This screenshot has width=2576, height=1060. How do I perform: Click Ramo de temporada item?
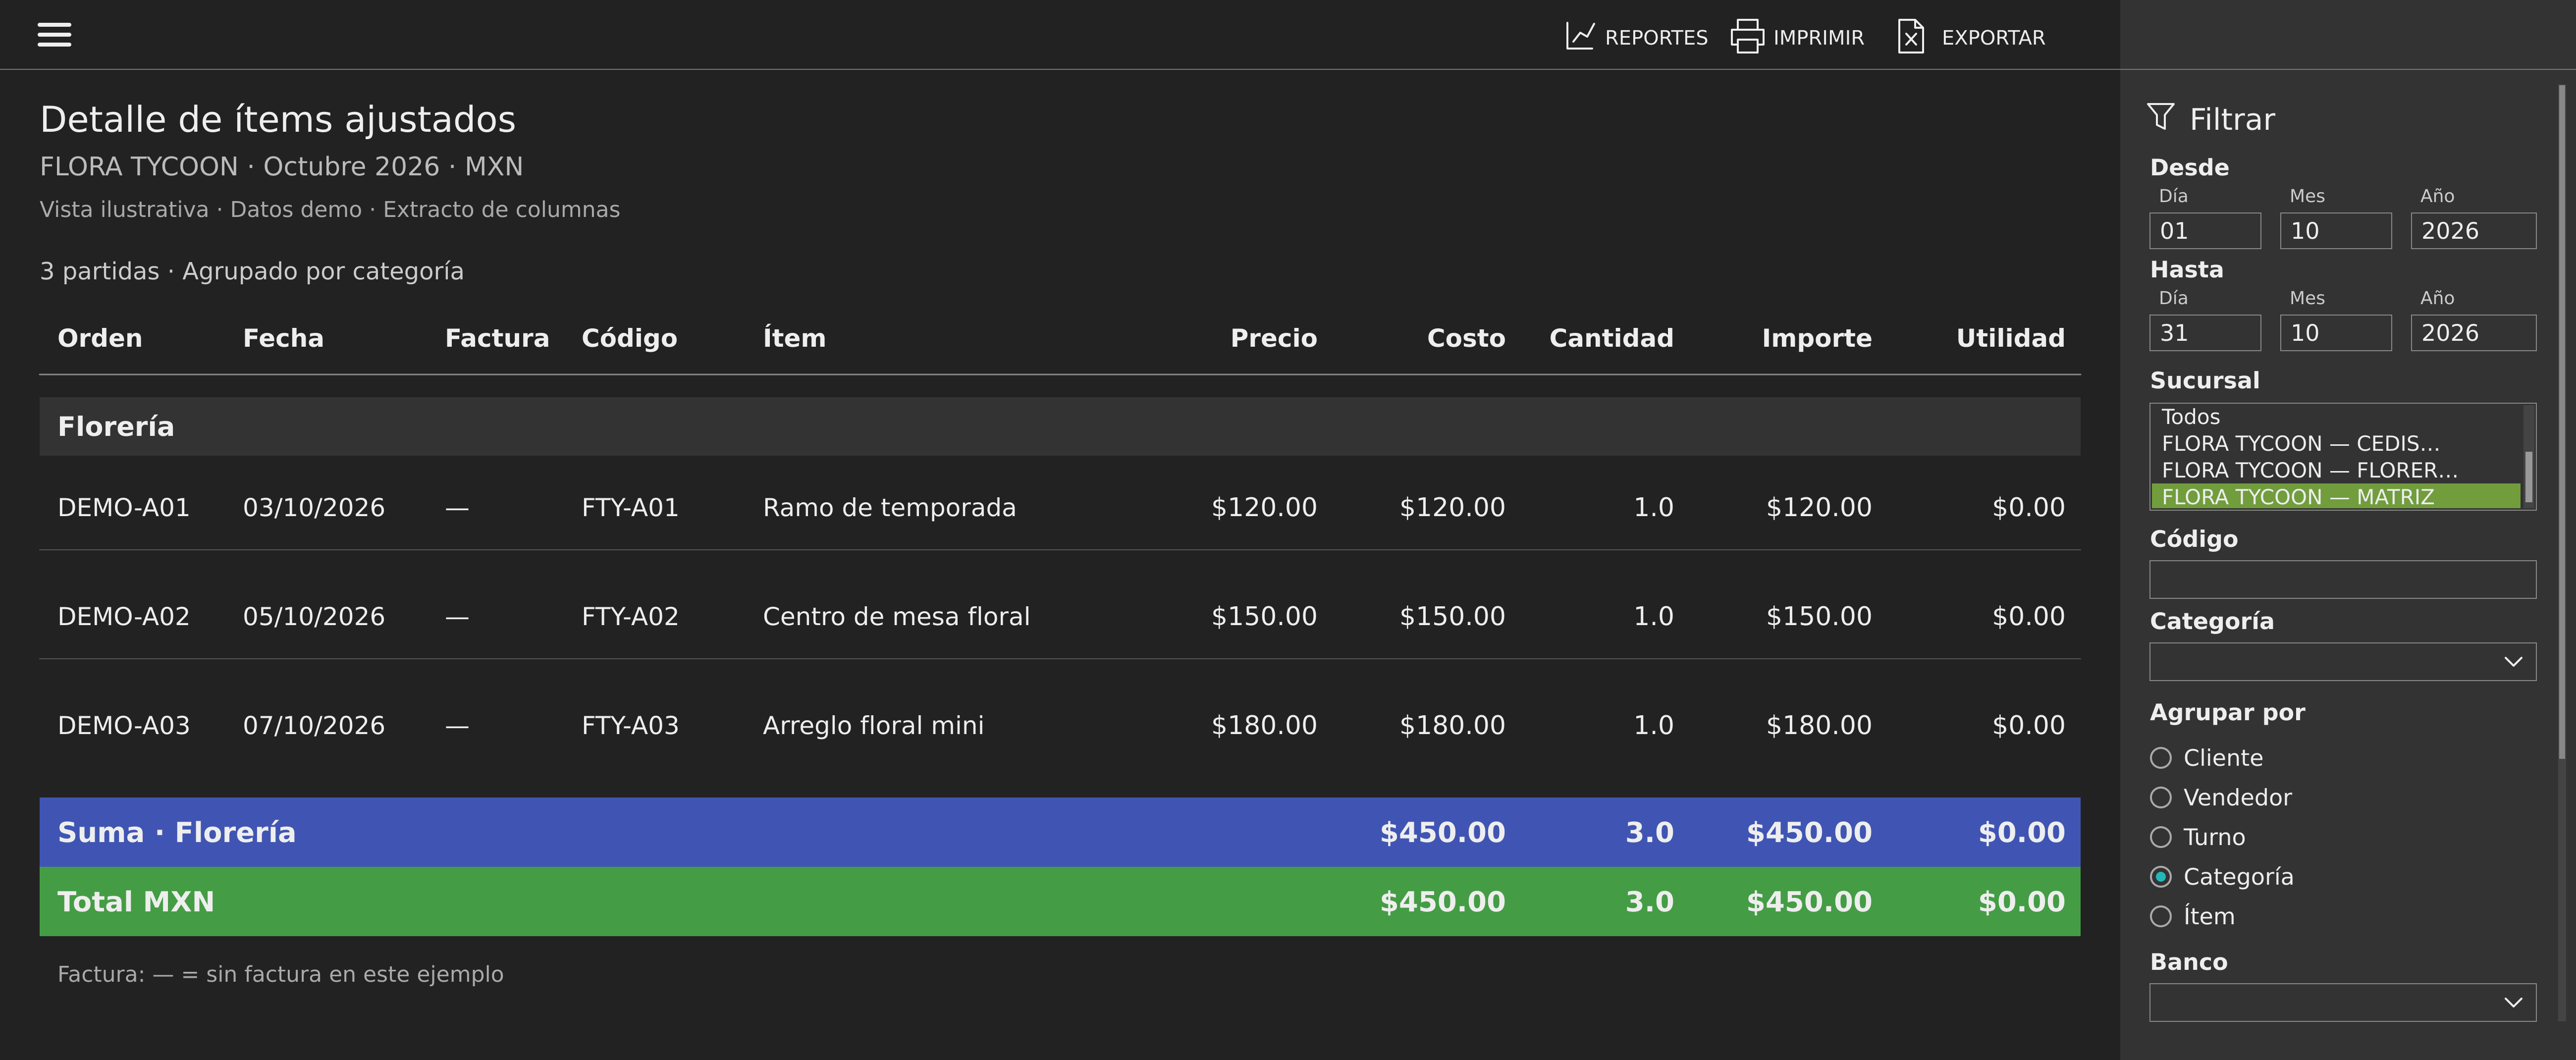[x=889, y=508]
